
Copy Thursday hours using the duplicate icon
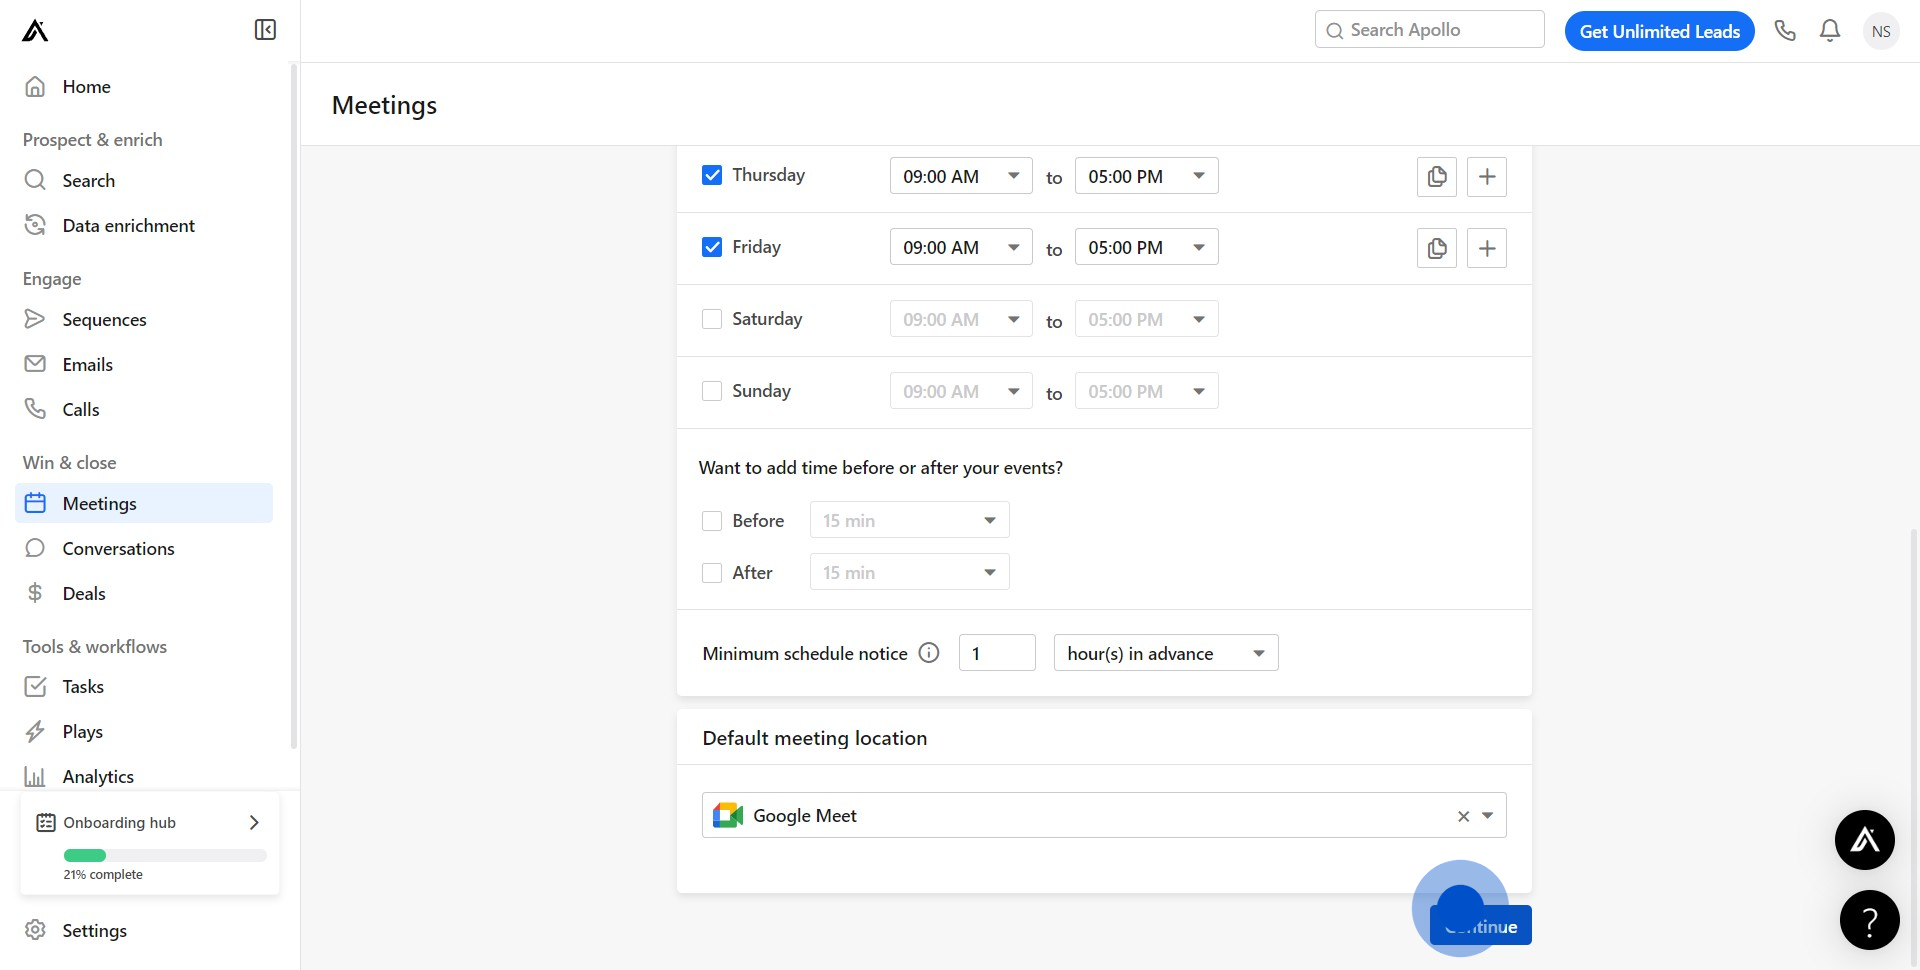click(1437, 177)
